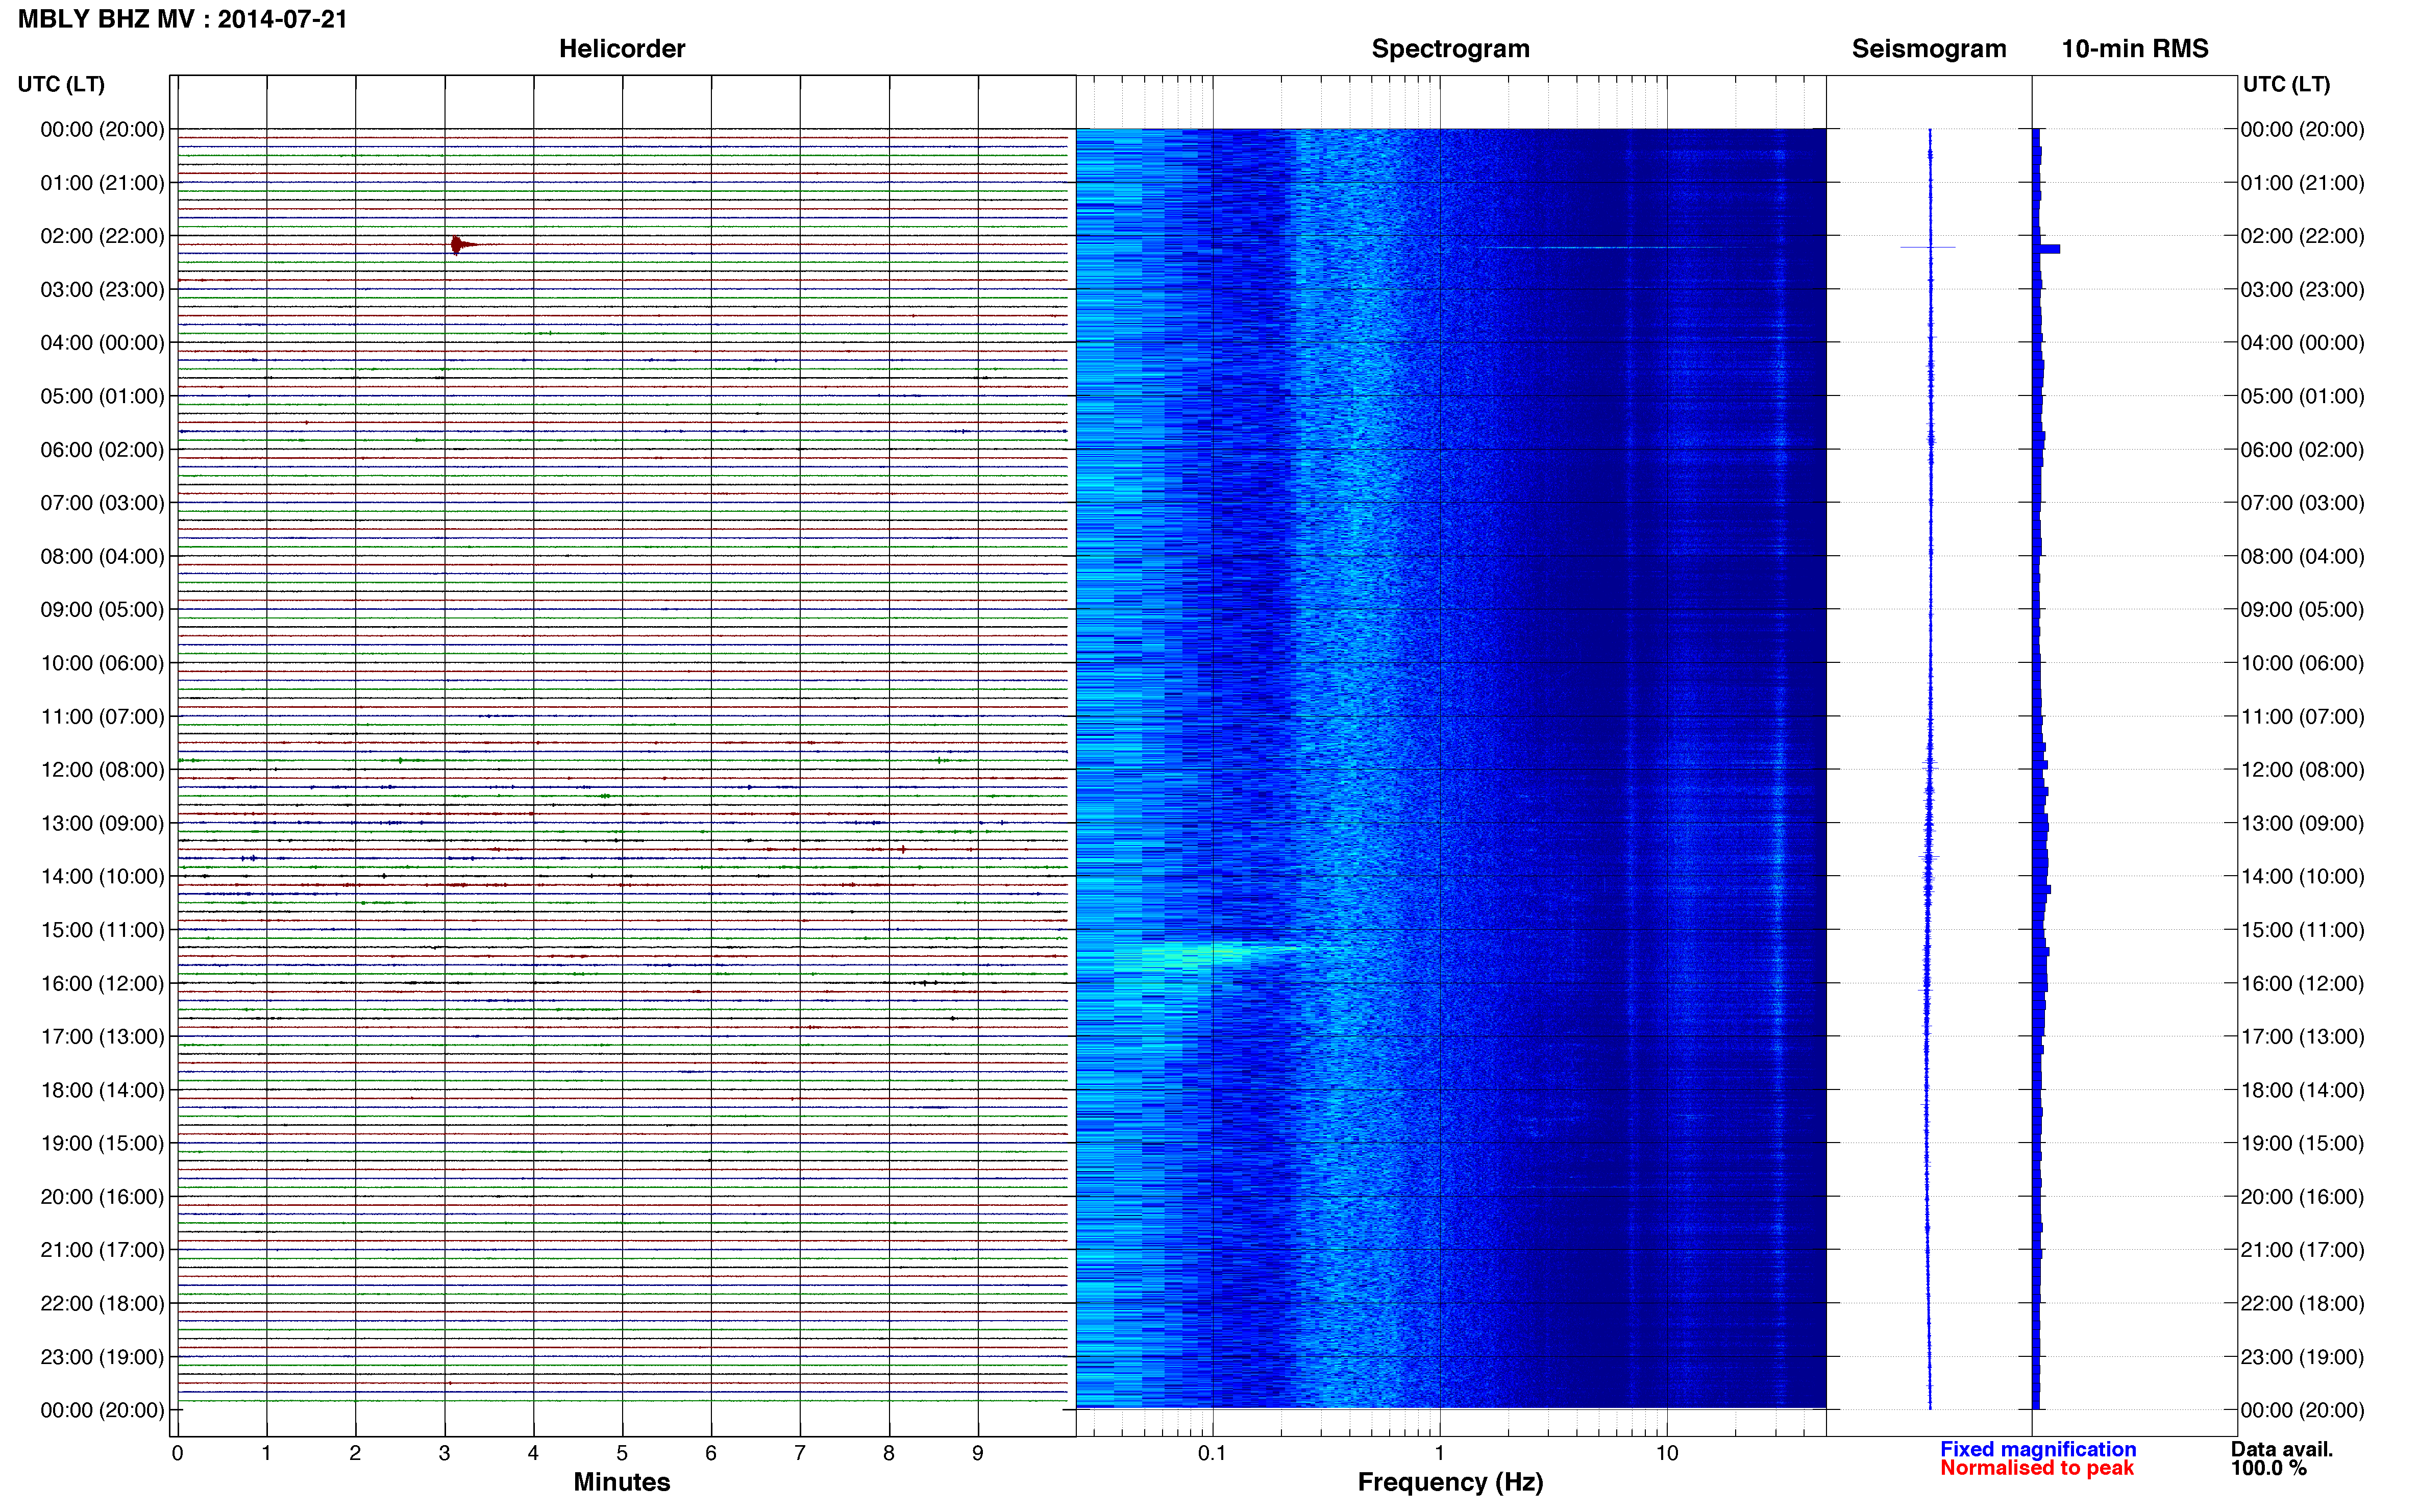Click '06:00 (02:00)' on the left time axis
This screenshot has height=1512, width=2419.
coord(102,450)
